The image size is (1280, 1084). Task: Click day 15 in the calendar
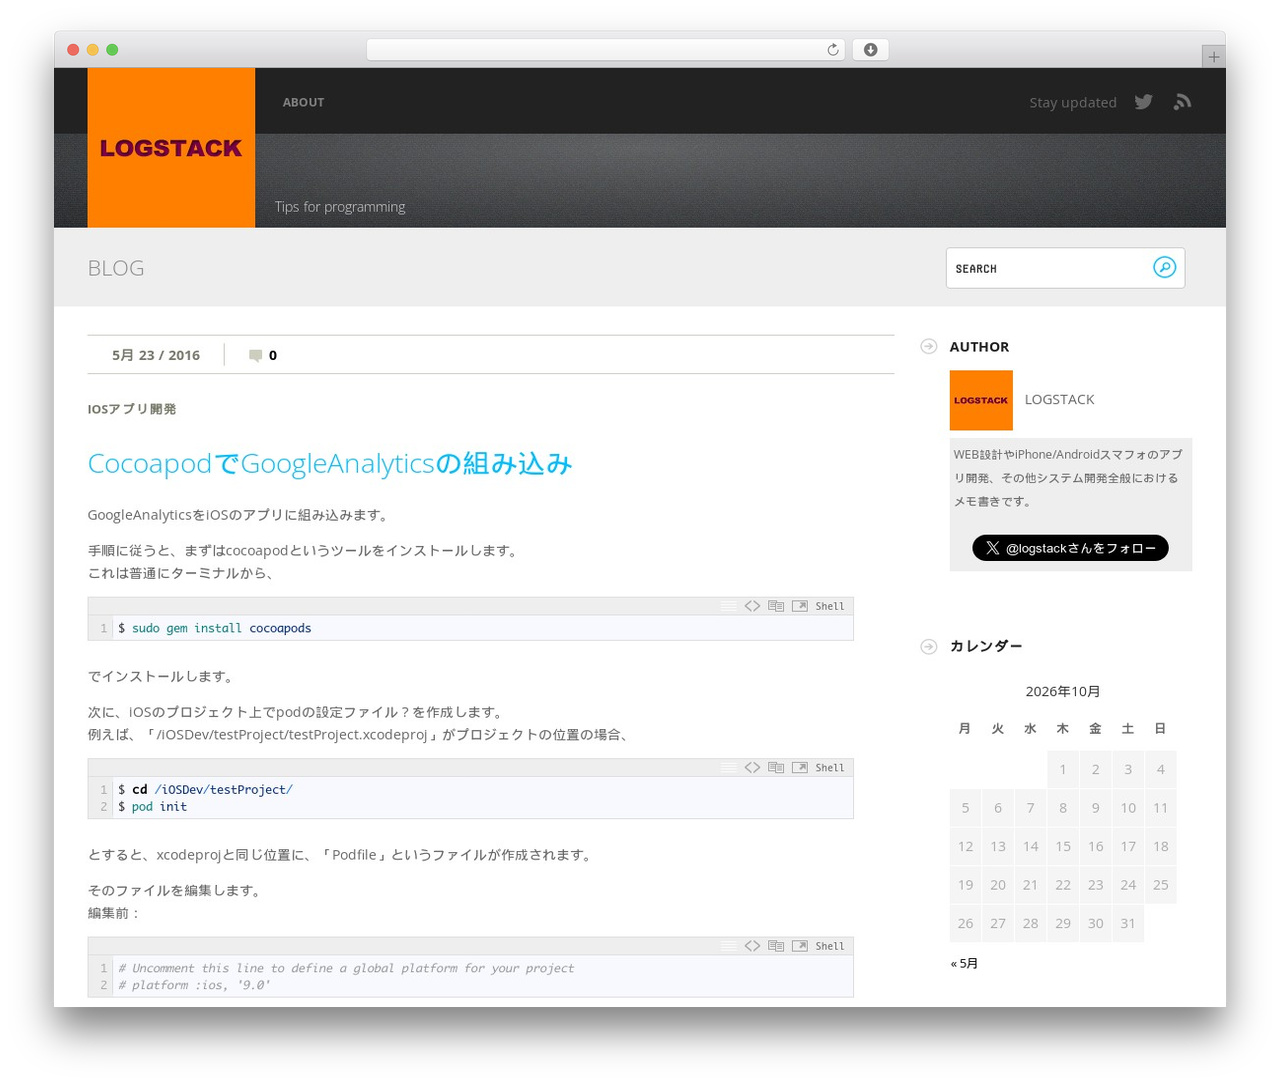(x=1063, y=846)
